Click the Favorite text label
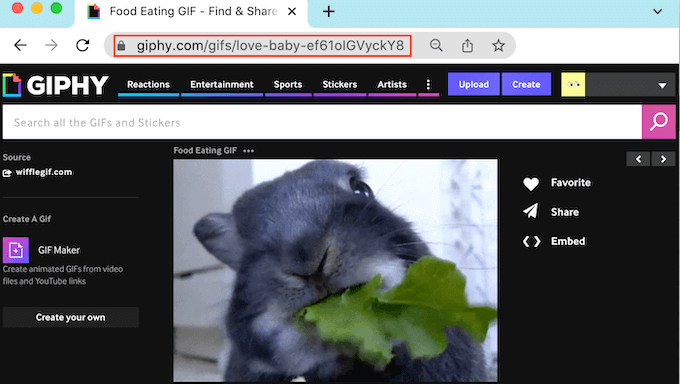 (571, 183)
